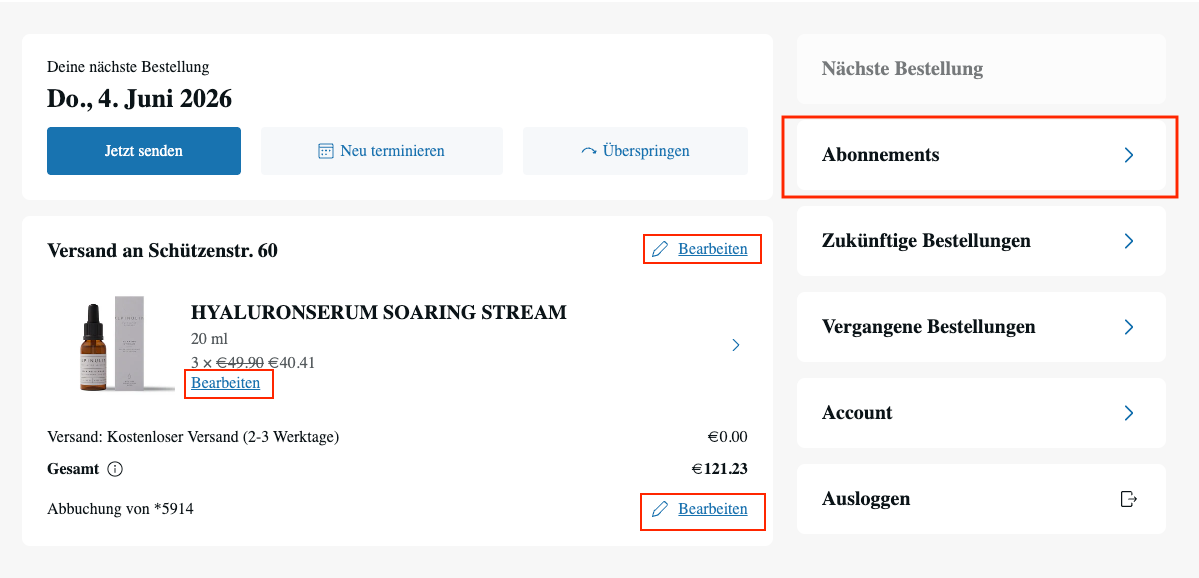Screen dimensions: 1199x578
Task: Open the Account menu item
Action: (x=857, y=413)
